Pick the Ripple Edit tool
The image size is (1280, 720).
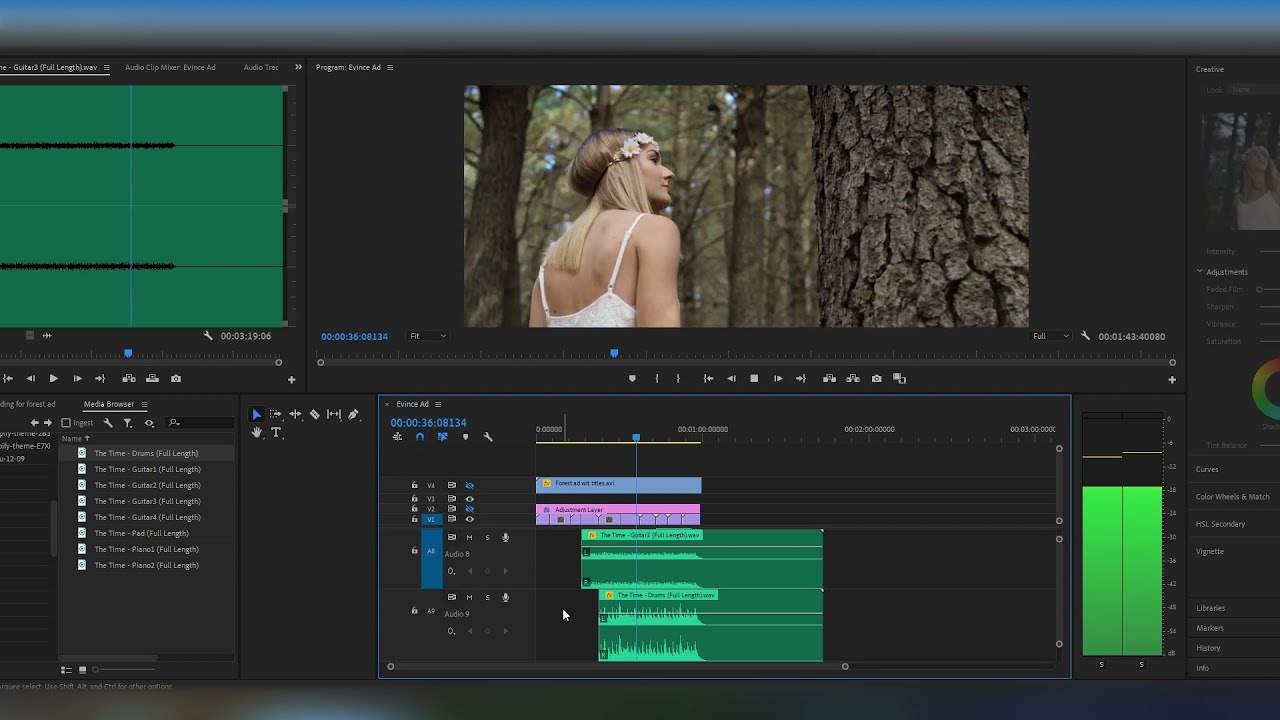295,414
